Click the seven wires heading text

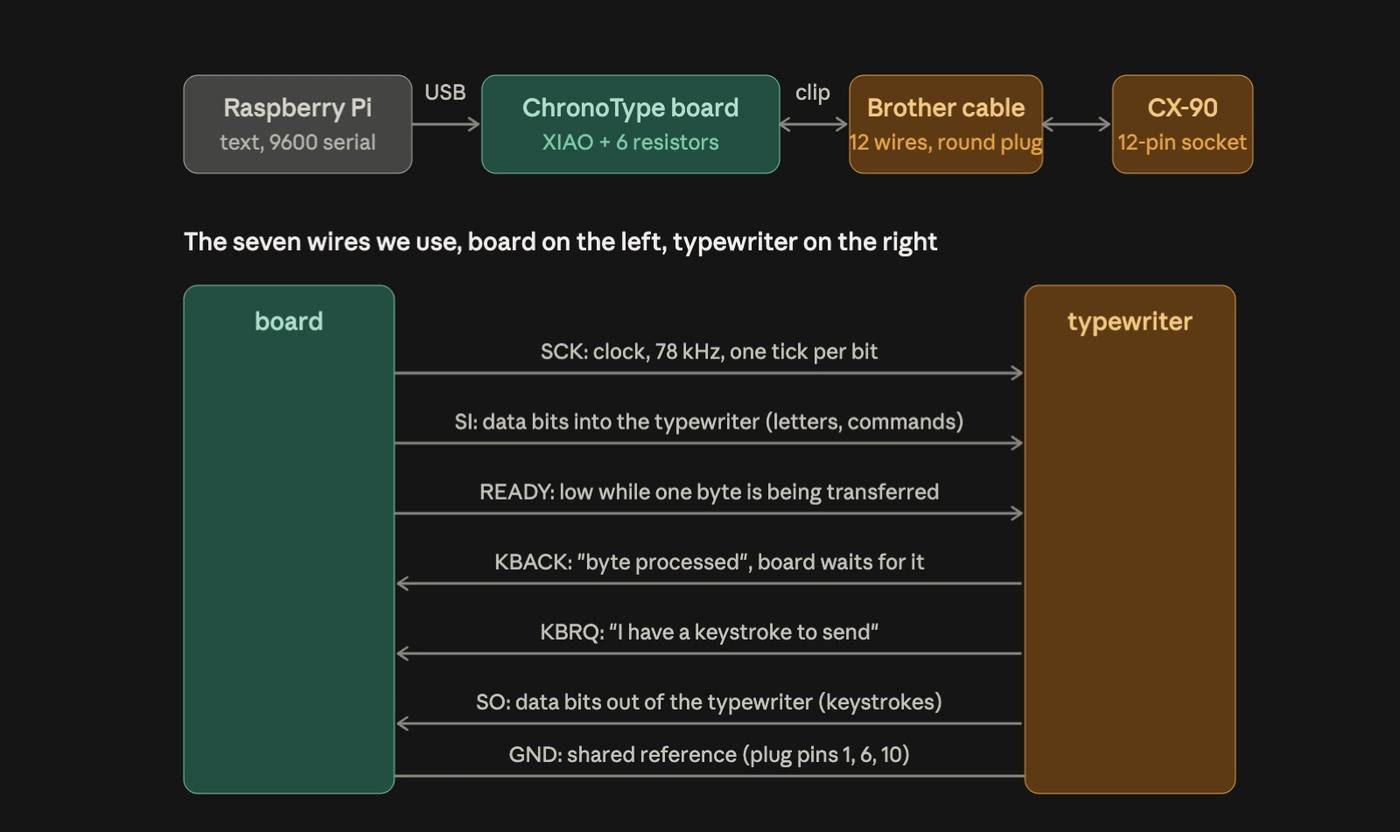pos(560,242)
